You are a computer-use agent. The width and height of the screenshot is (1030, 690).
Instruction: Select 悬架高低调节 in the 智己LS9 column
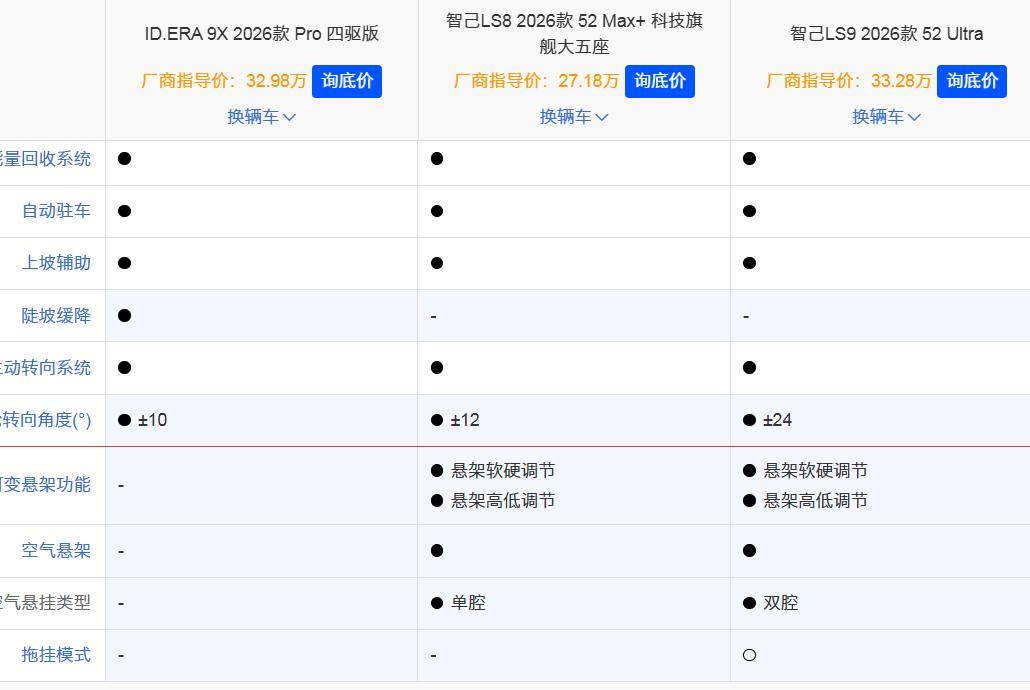(x=815, y=501)
